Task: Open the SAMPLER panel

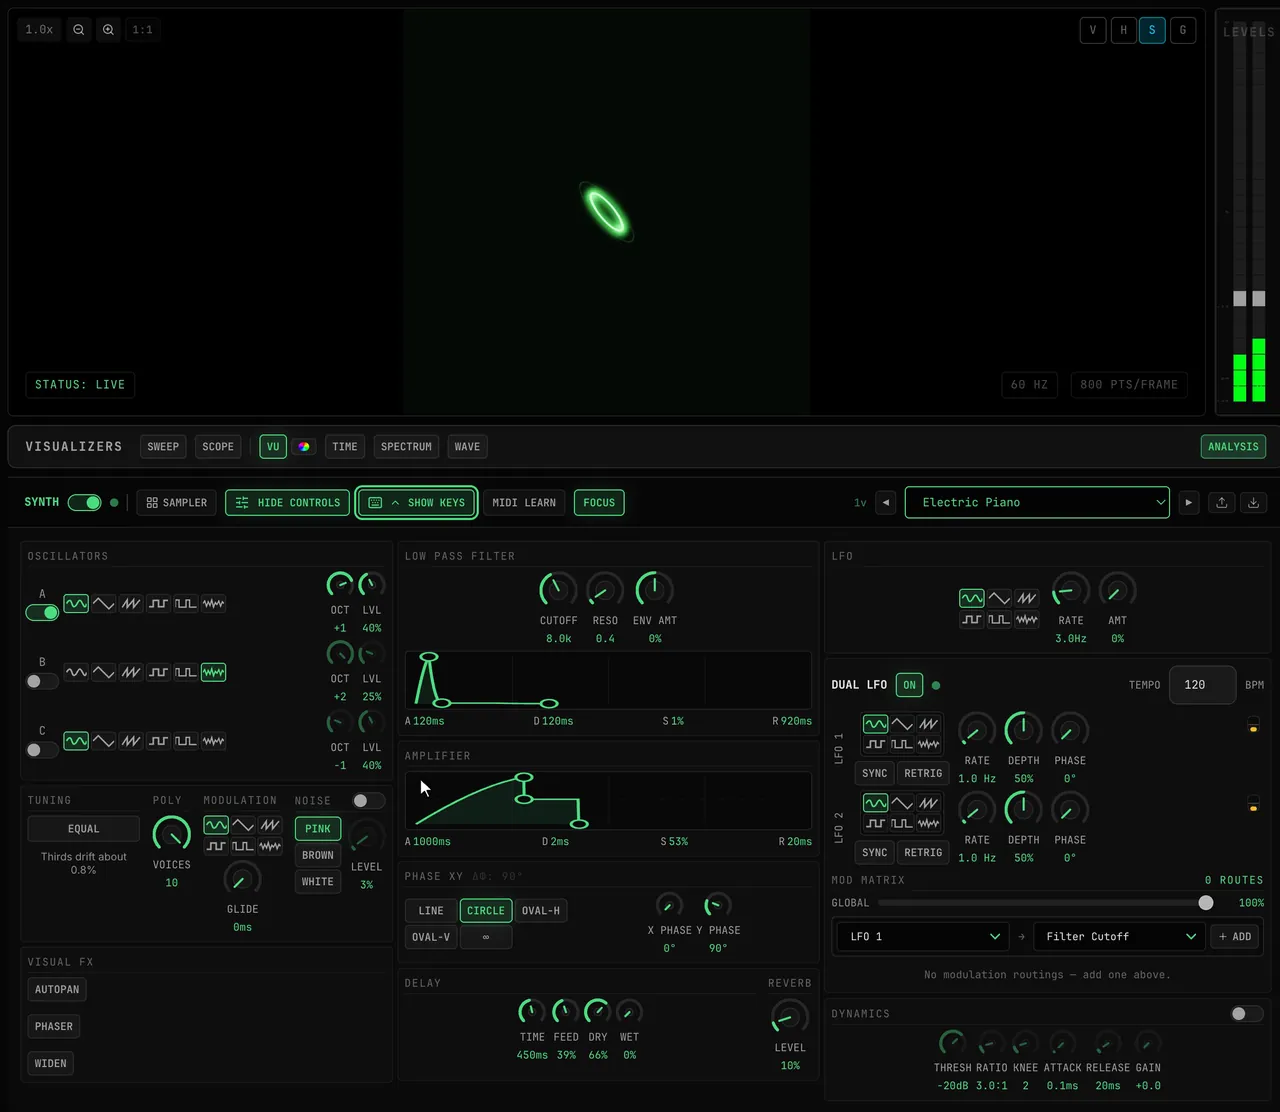Action: (x=177, y=503)
